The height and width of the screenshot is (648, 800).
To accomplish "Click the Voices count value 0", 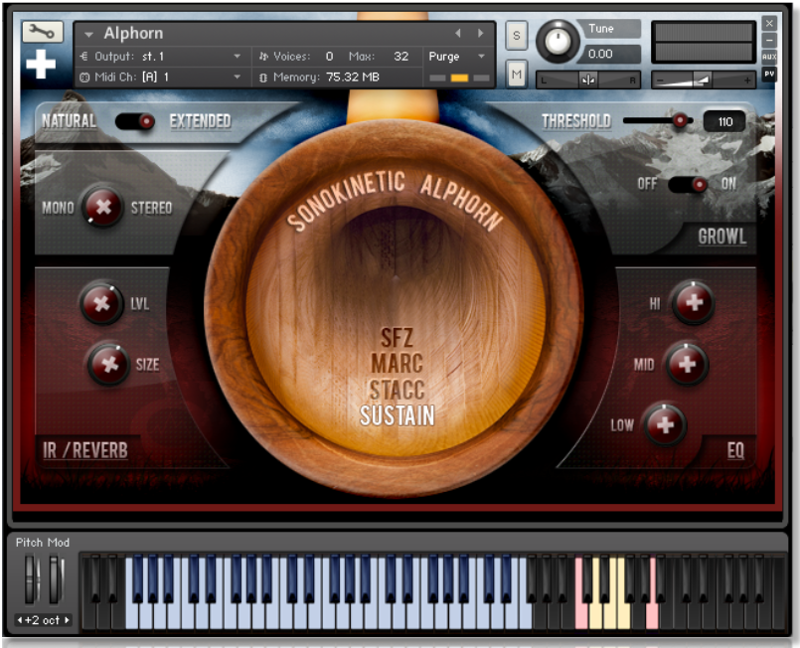I will 330,56.
